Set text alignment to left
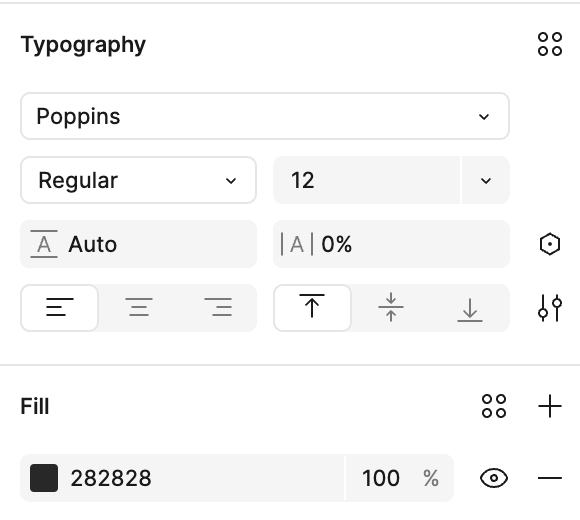The image size is (580, 520). [x=60, y=308]
